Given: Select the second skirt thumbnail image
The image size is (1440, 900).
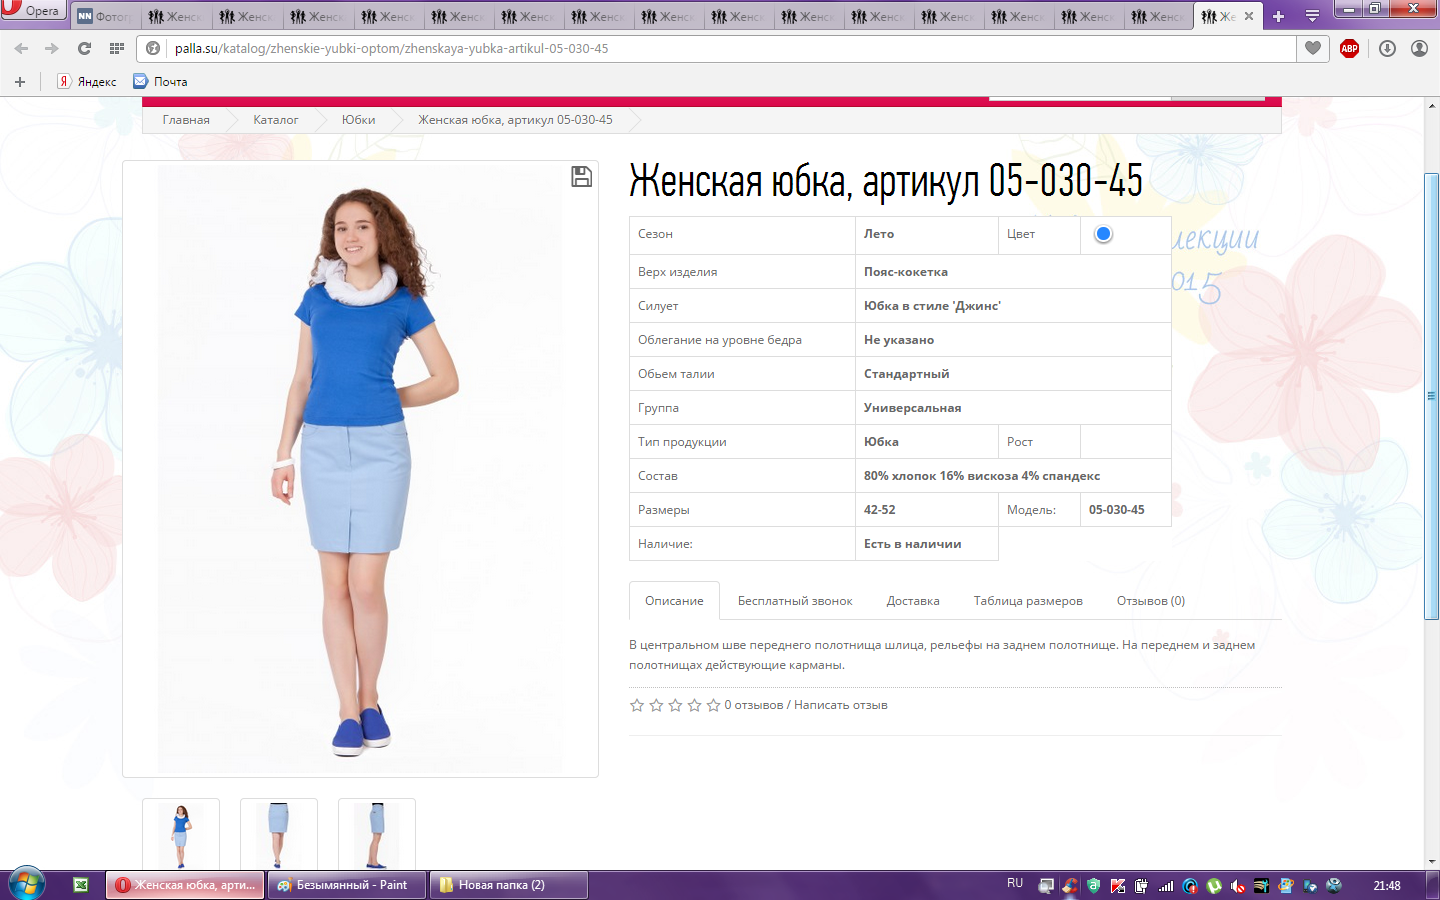Looking at the screenshot, I should point(278,834).
